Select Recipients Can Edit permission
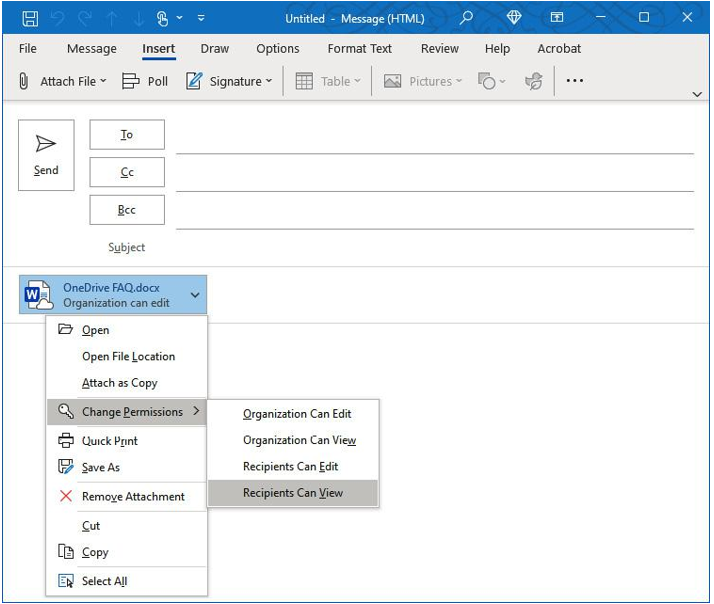This screenshot has width=714, height=604. coord(293,466)
